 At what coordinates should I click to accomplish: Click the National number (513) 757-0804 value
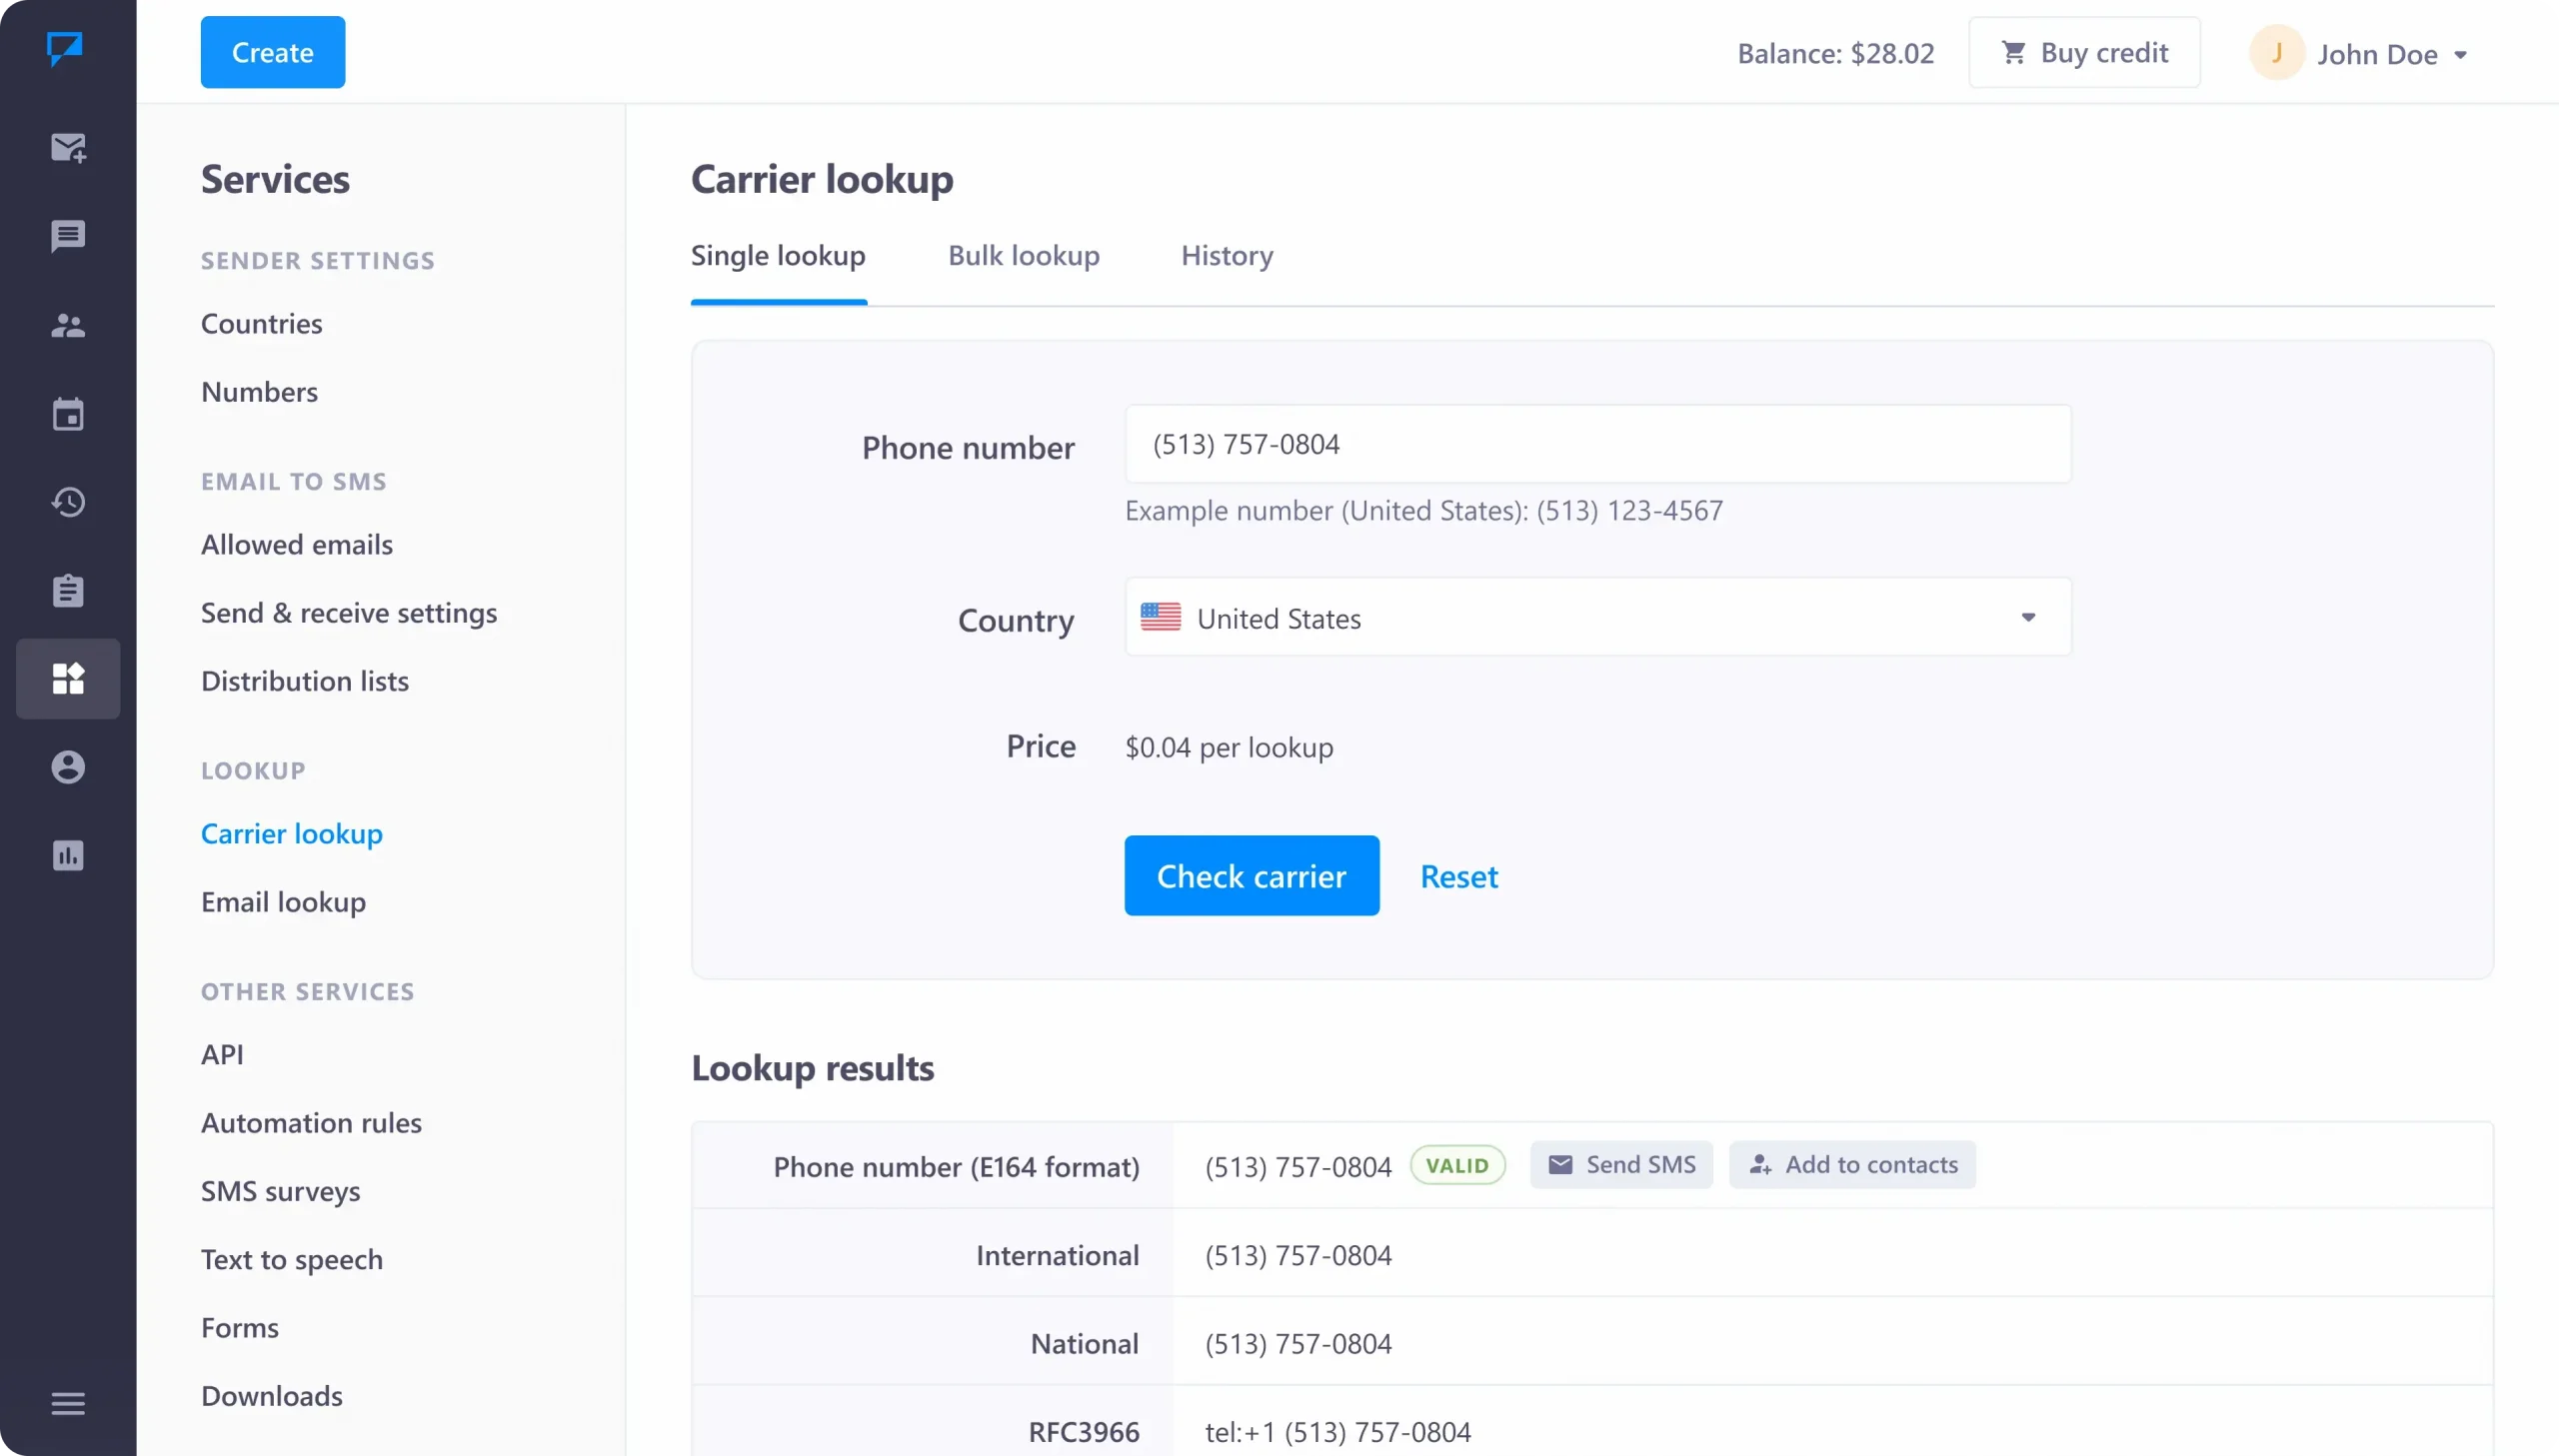tap(1298, 1344)
